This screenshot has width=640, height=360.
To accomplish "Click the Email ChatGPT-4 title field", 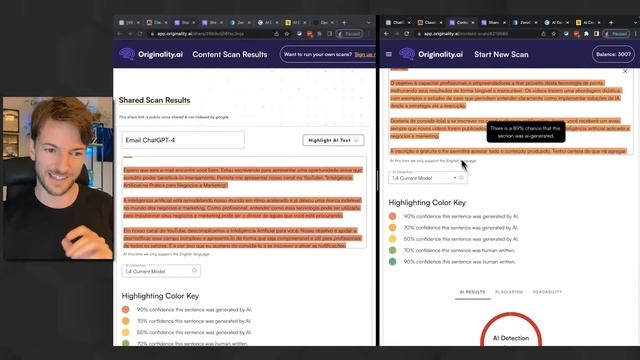I will click(x=183, y=140).
